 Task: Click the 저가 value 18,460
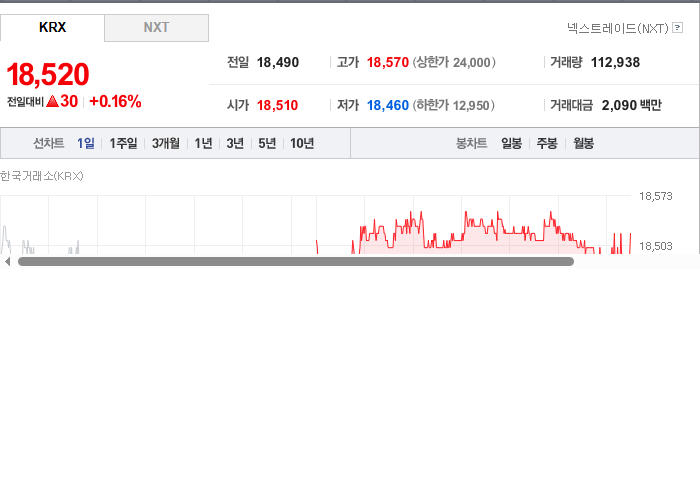pyautogui.click(x=388, y=105)
